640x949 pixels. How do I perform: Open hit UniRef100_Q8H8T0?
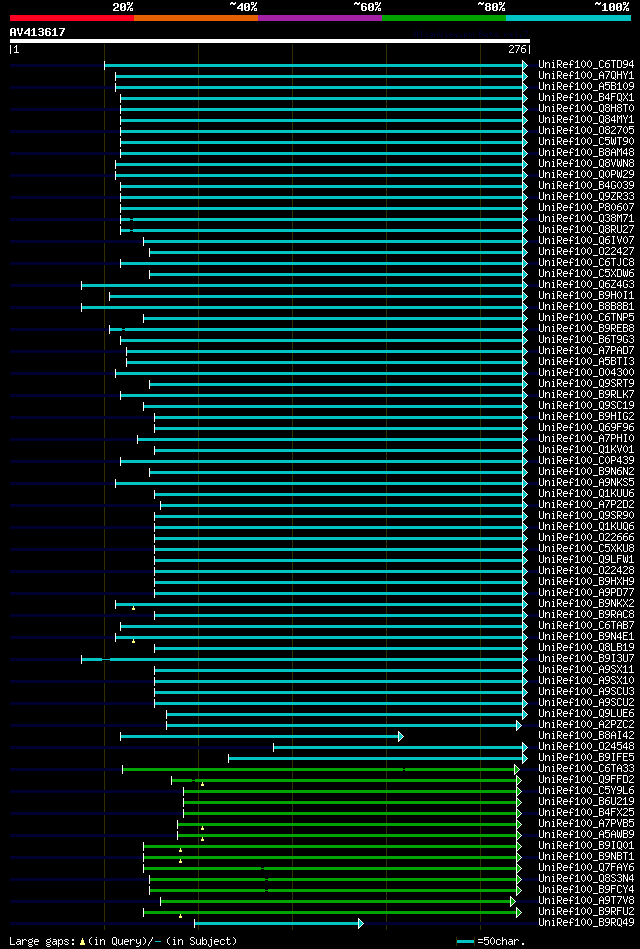pyautogui.click(x=586, y=108)
